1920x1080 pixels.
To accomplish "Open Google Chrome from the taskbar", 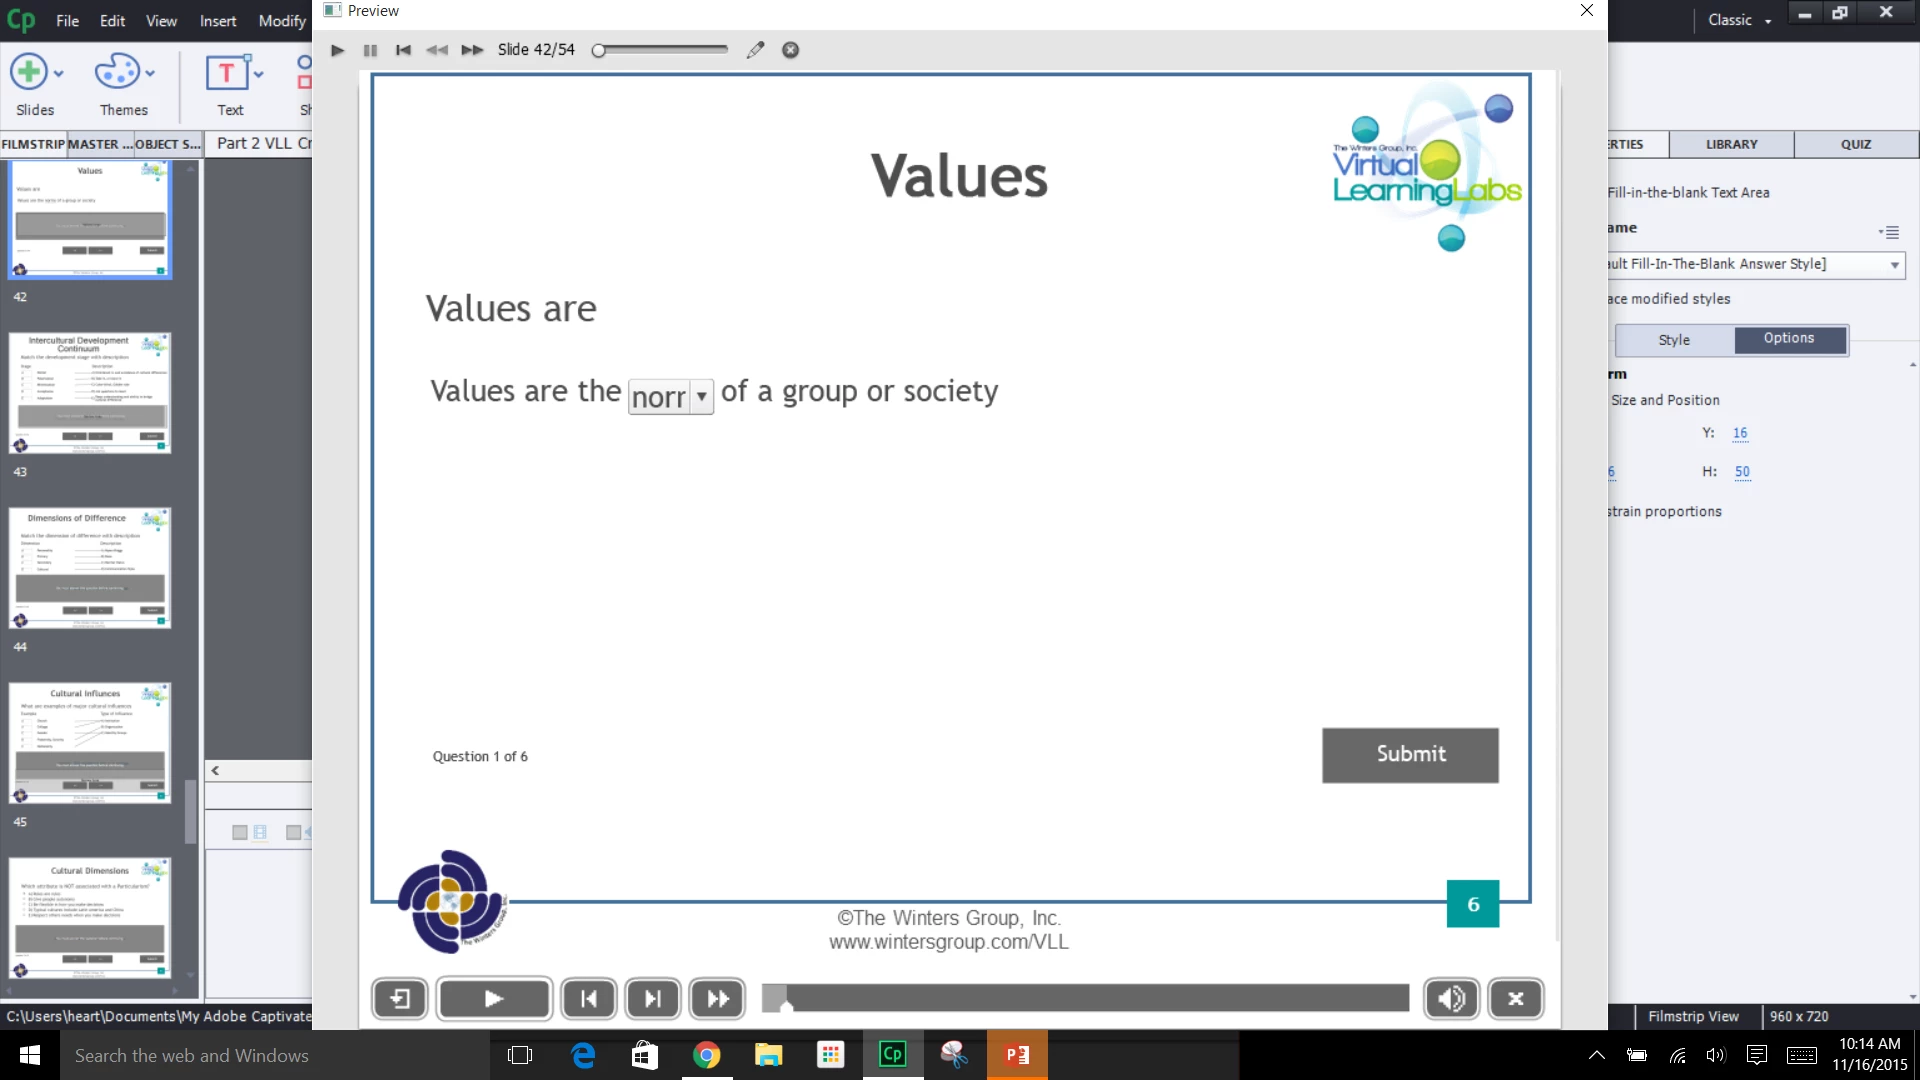I will click(x=706, y=1055).
